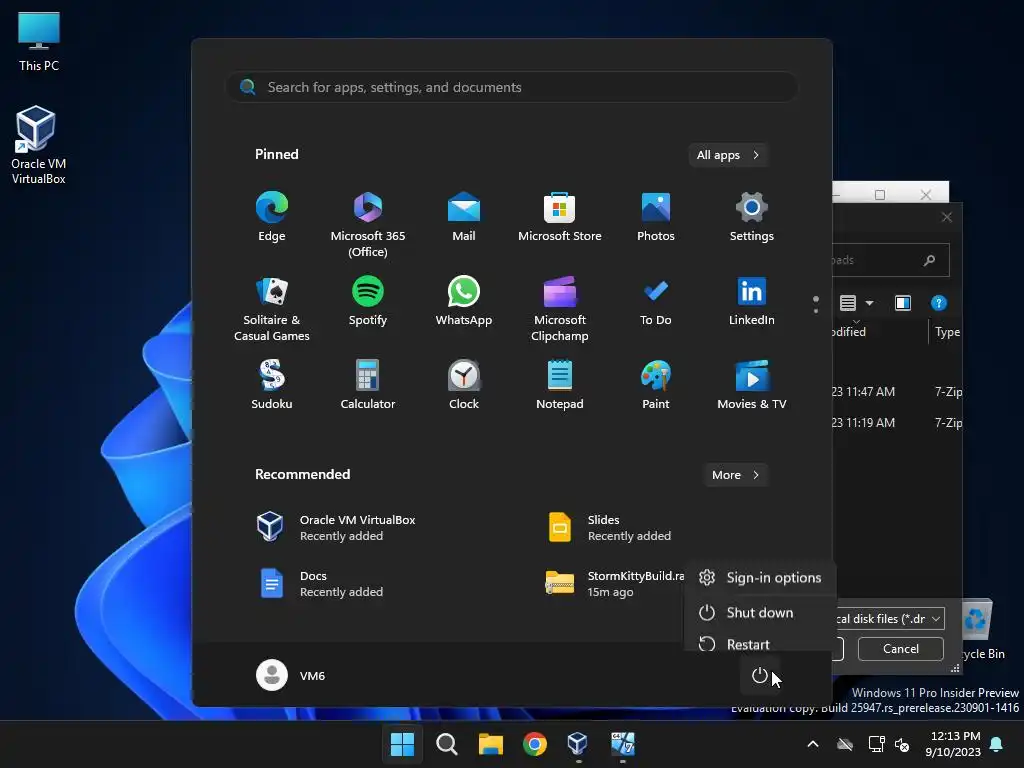This screenshot has height=768, width=1024.
Task: Select Restart from power menu
Action: click(760, 643)
